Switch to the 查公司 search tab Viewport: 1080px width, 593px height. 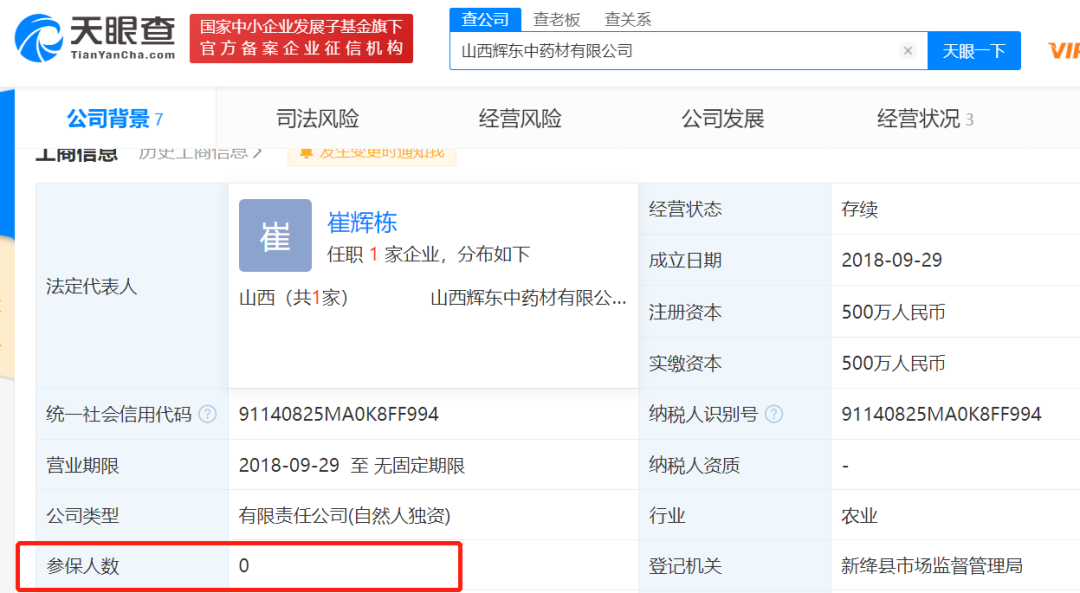click(x=485, y=19)
